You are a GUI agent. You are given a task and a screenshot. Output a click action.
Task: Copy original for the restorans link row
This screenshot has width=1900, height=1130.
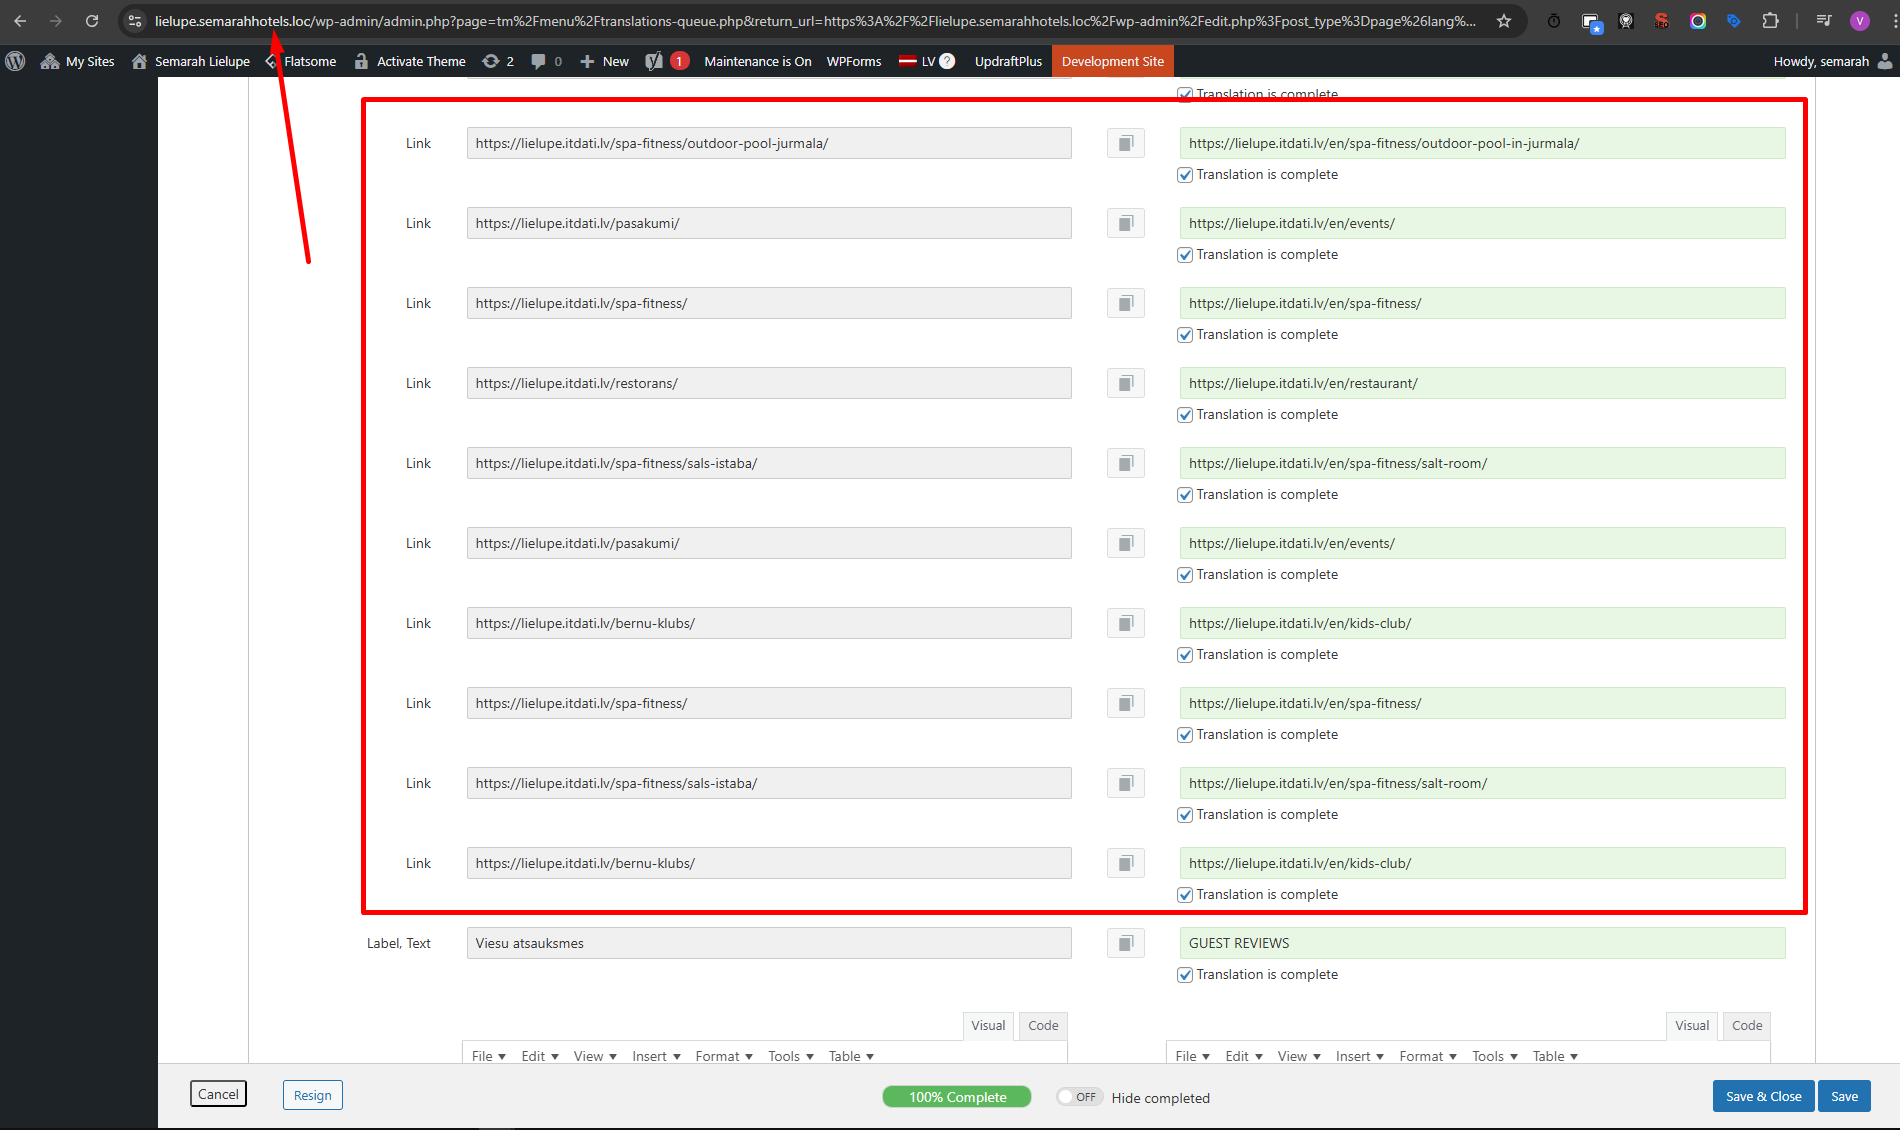[x=1126, y=383]
